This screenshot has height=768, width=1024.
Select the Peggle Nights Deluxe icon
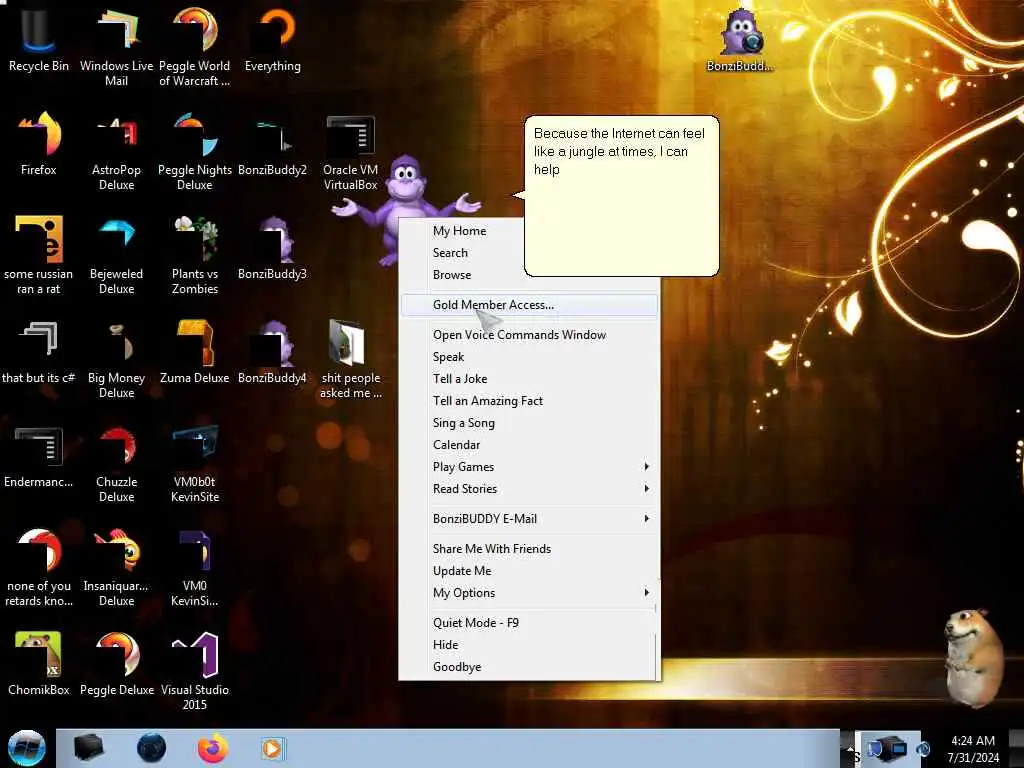coord(195,150)
